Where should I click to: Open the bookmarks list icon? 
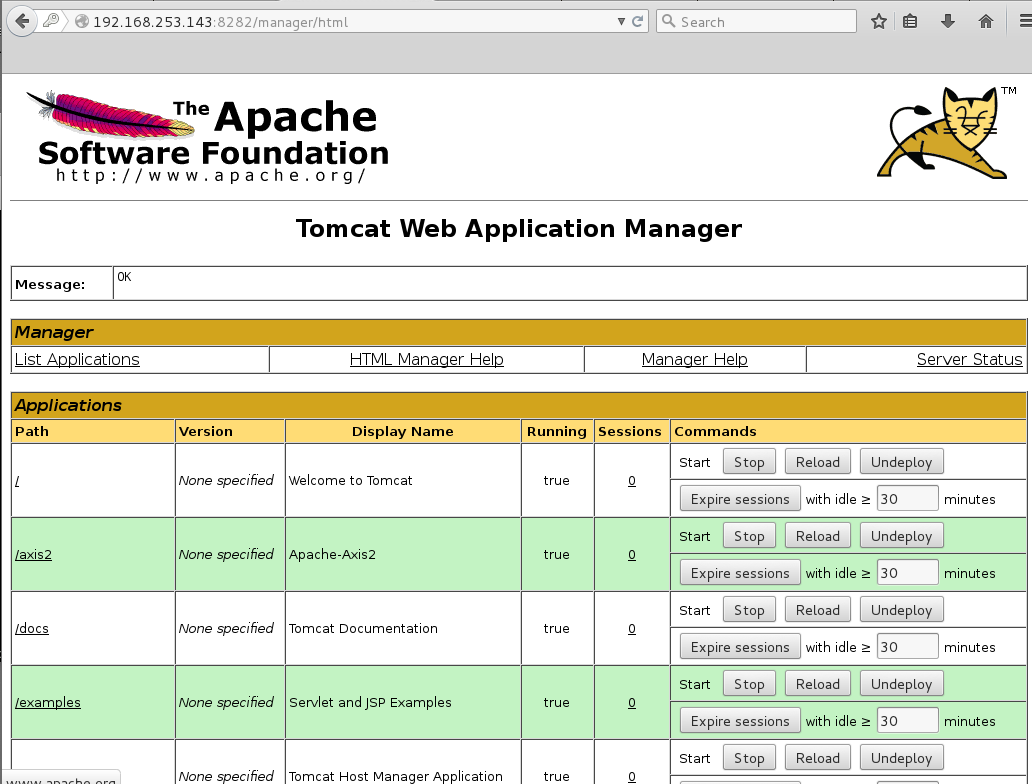coord(910,21)
